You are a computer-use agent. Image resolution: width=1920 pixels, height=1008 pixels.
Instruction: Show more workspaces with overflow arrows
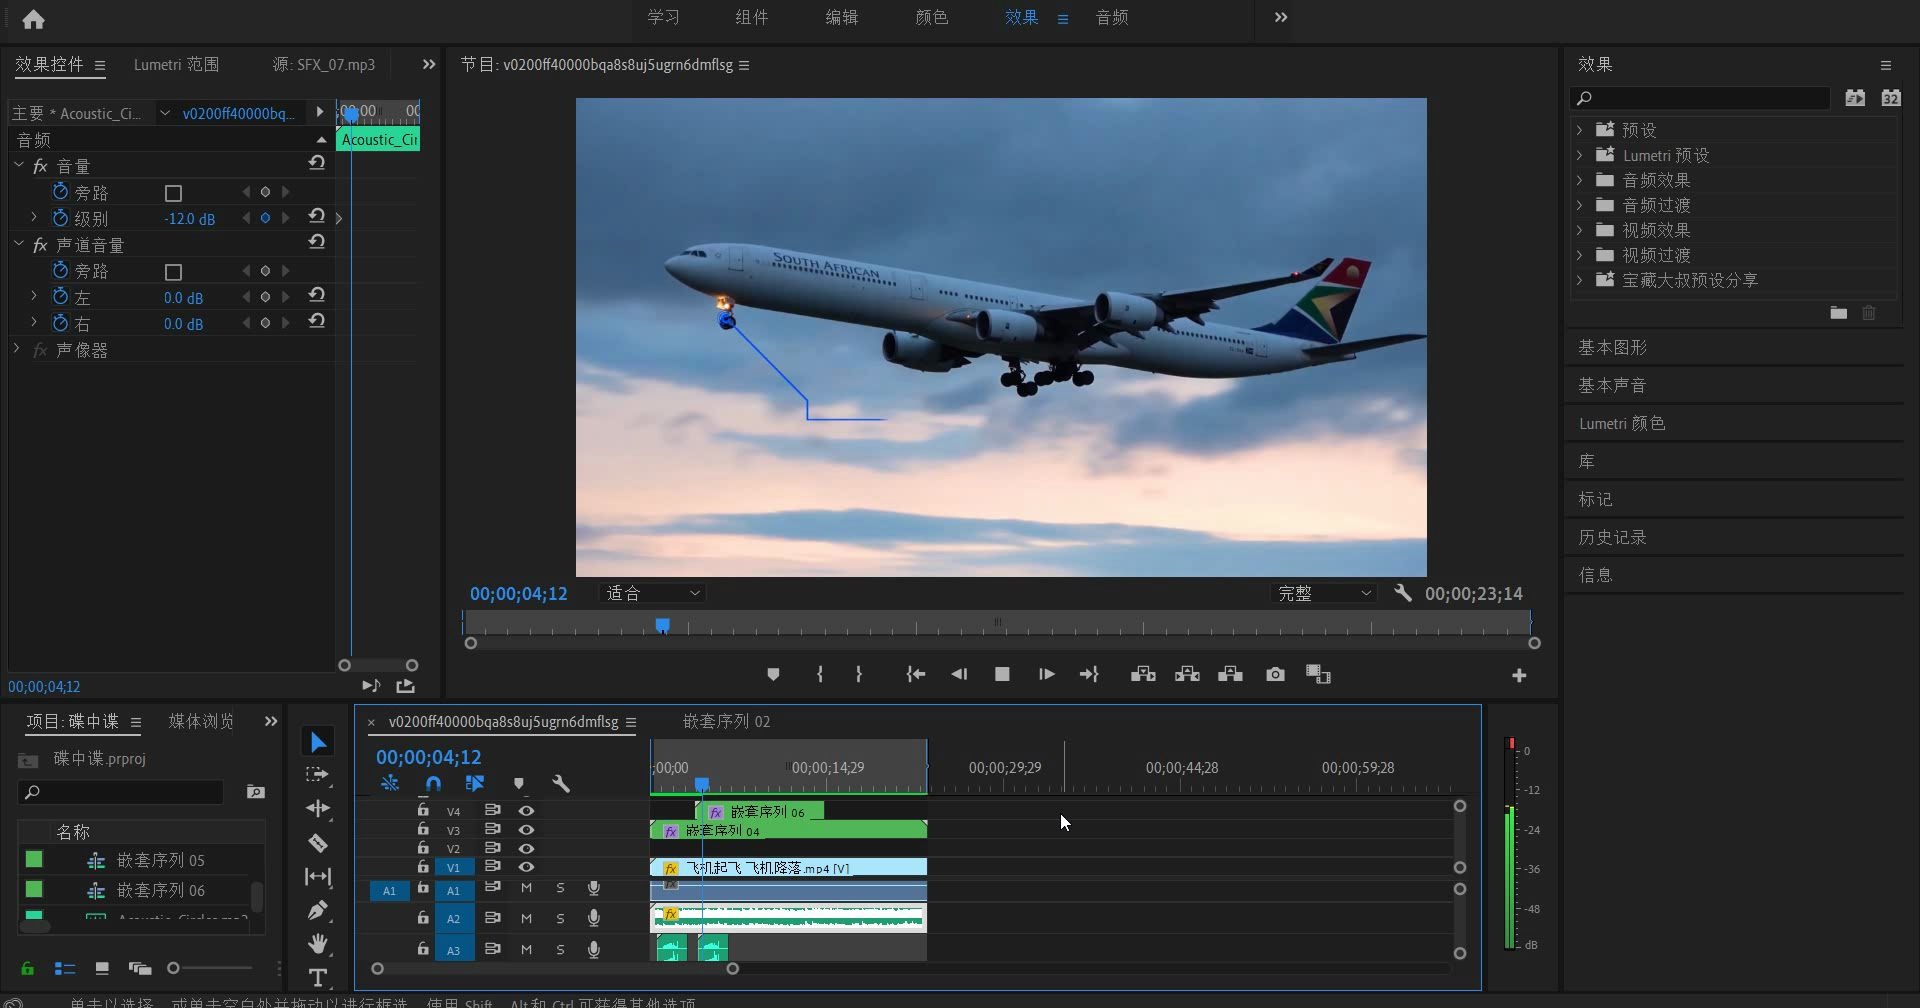1281,18
